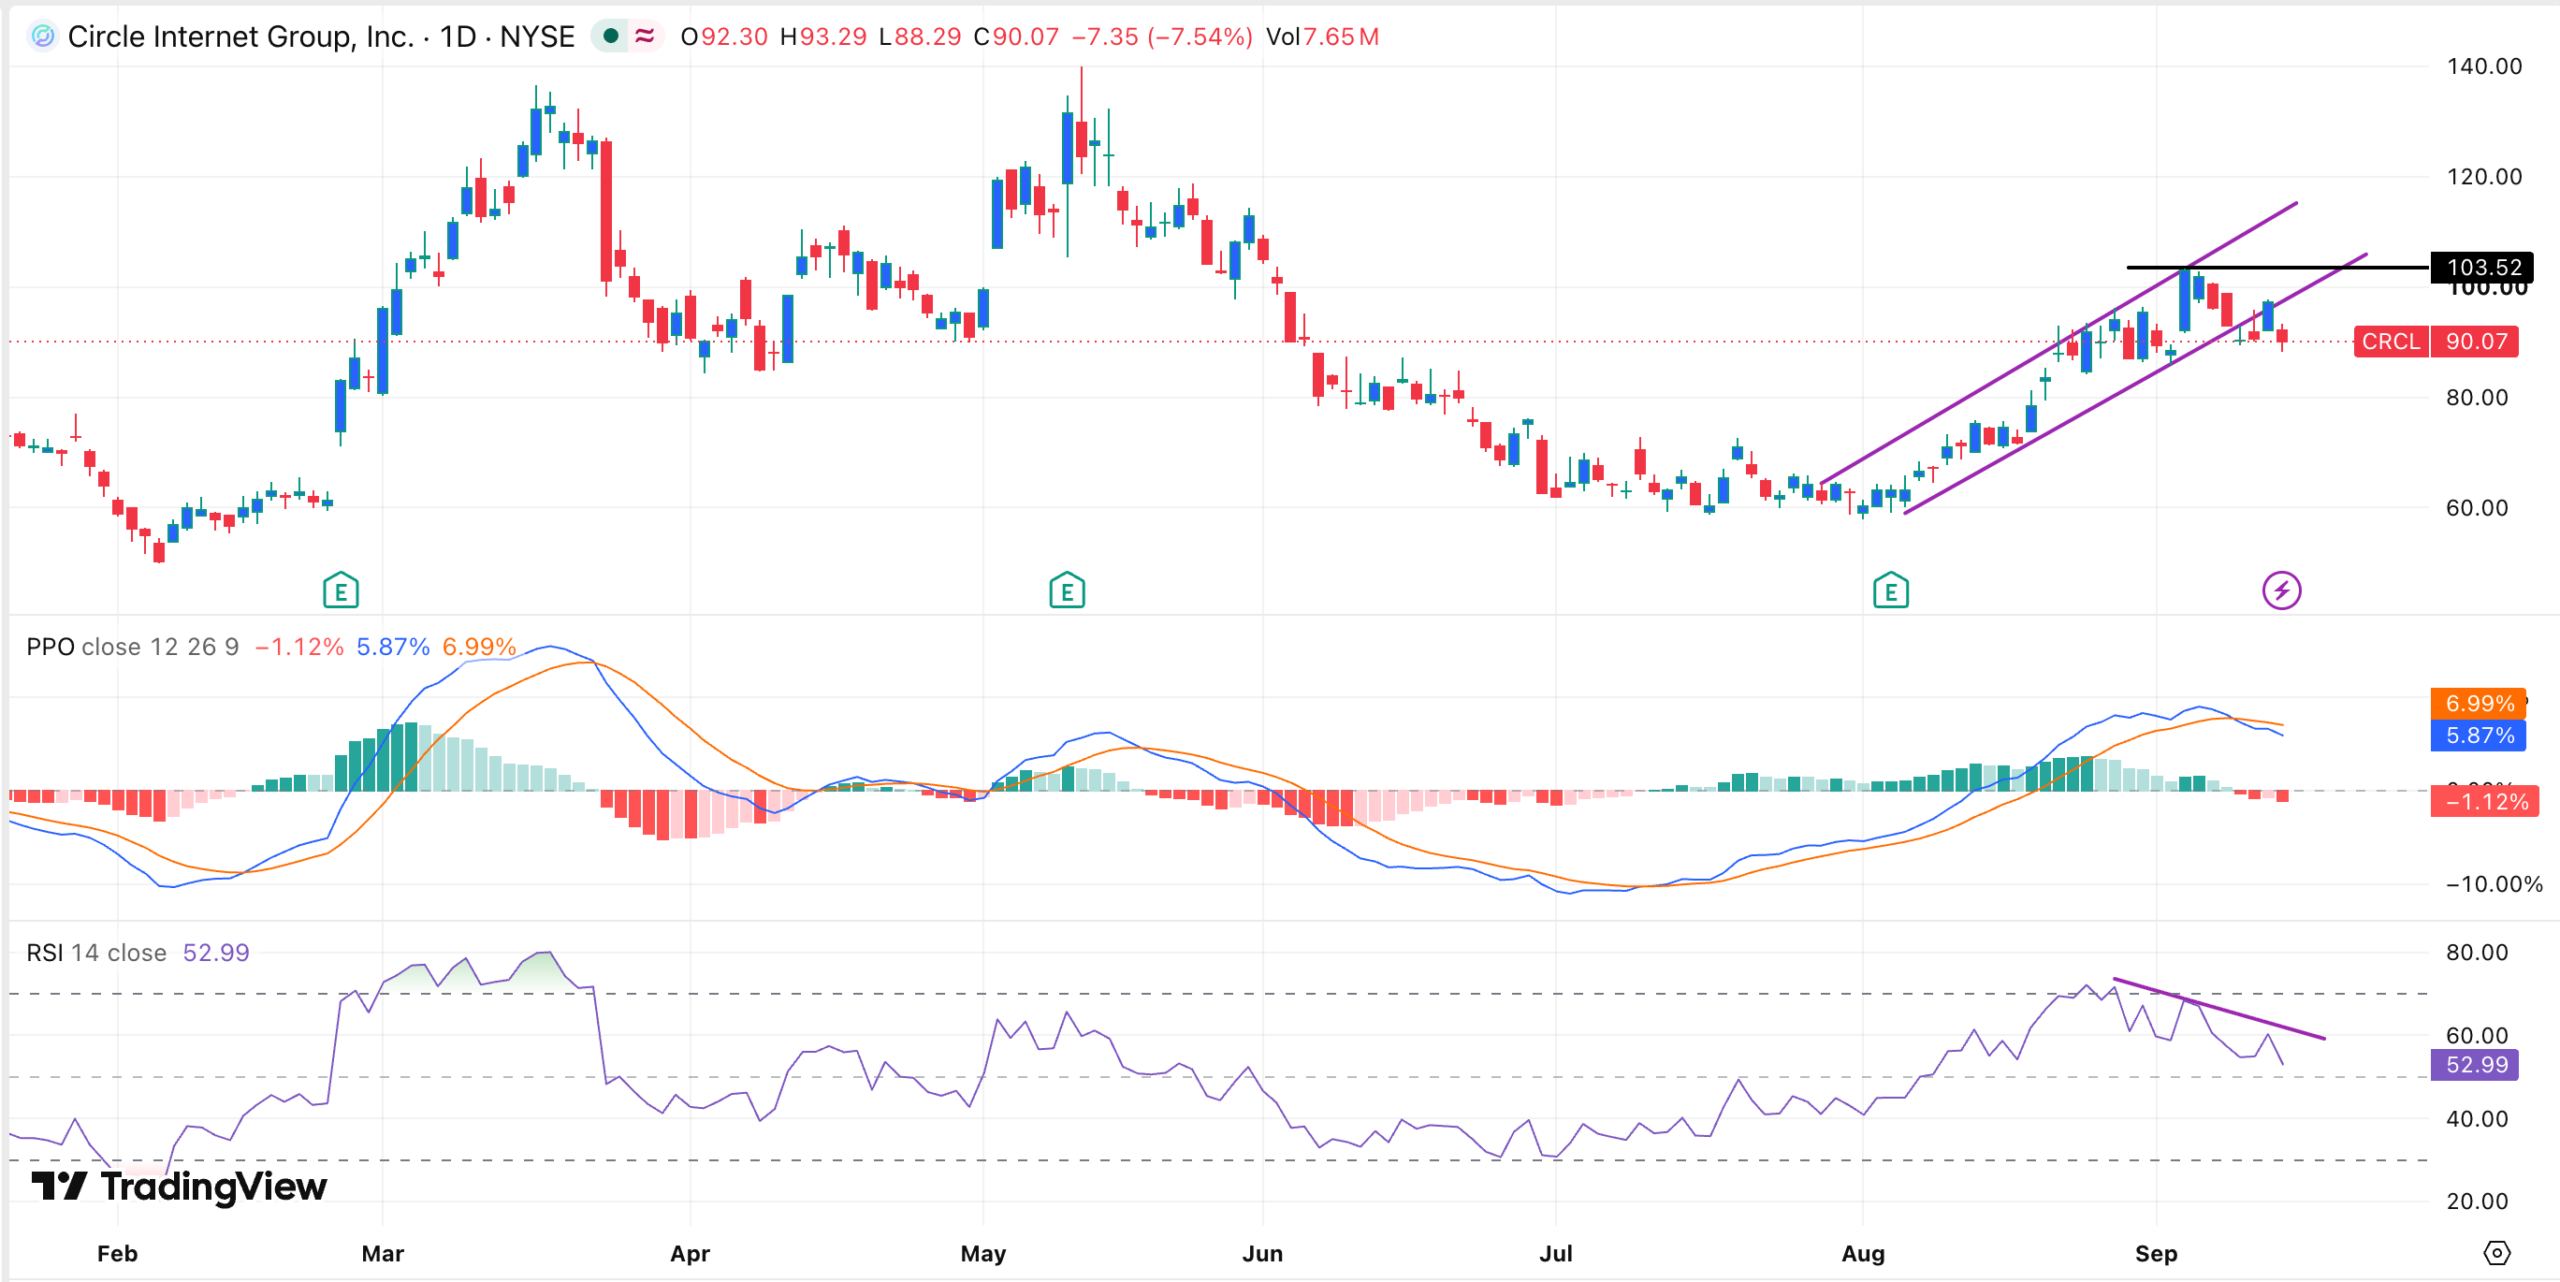Click the 103.52 horizontal line price label
Image resolution: width=2560 pixels, height=1282 pixels.
(x=2482, y=267)
